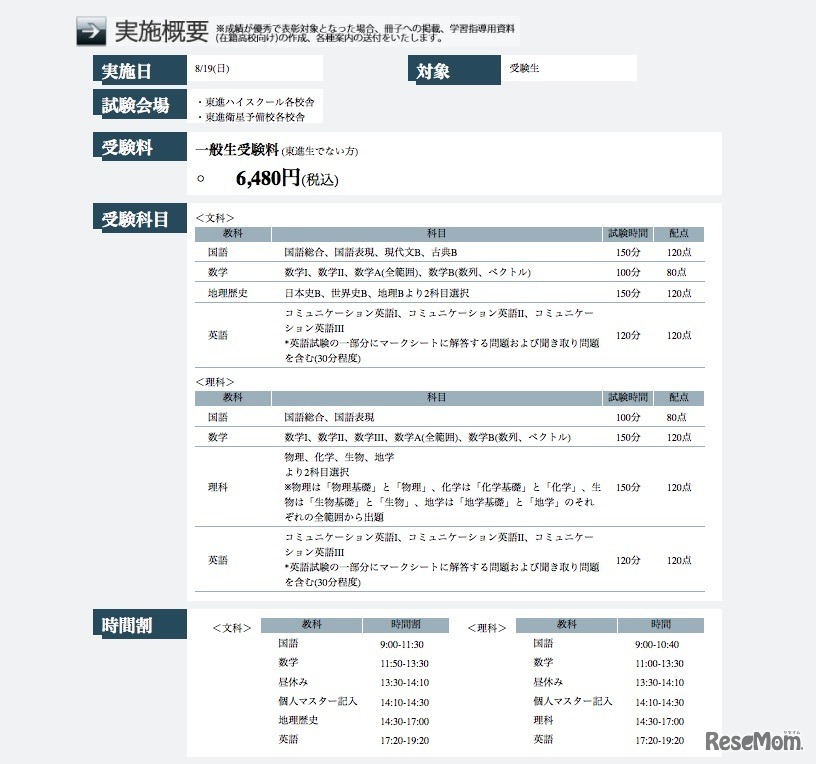Click the 配点 column header
This screenshot has width=816, height=764.
click(x=678, y=233)
